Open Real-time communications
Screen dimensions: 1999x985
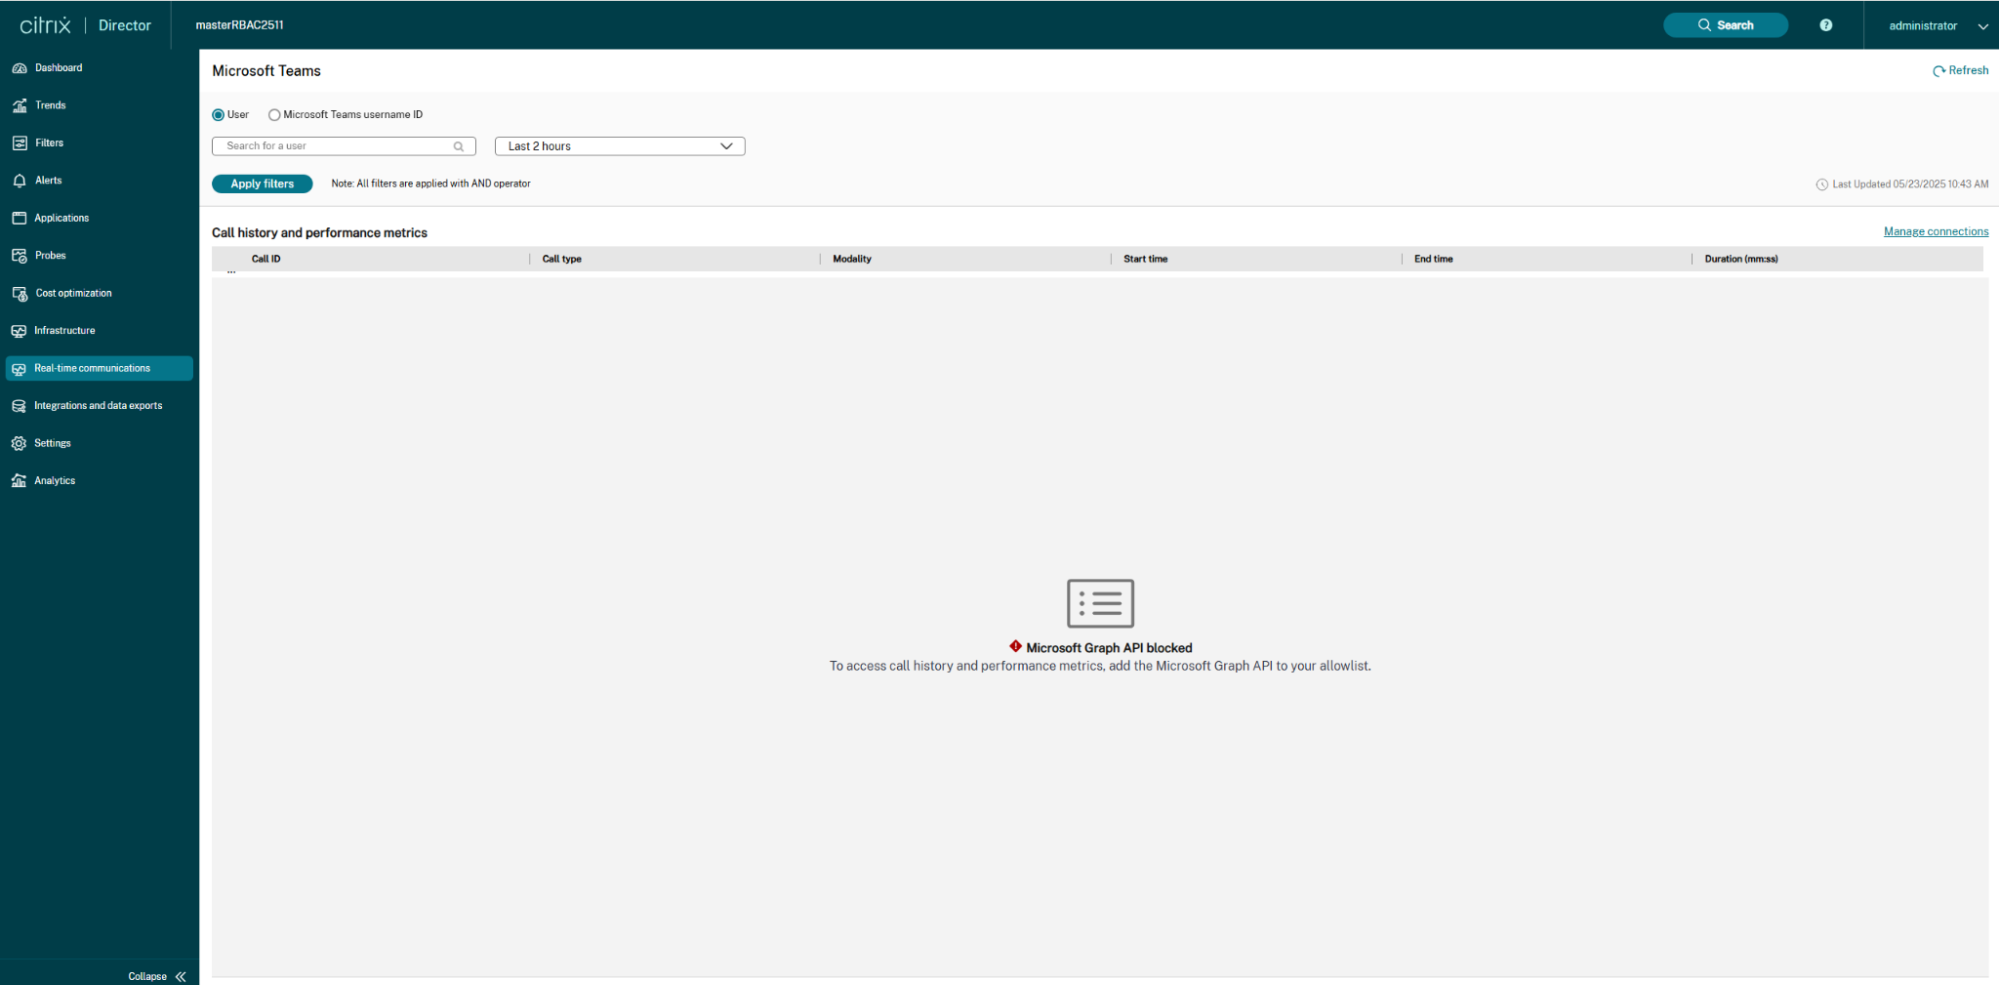pos(92,368)
